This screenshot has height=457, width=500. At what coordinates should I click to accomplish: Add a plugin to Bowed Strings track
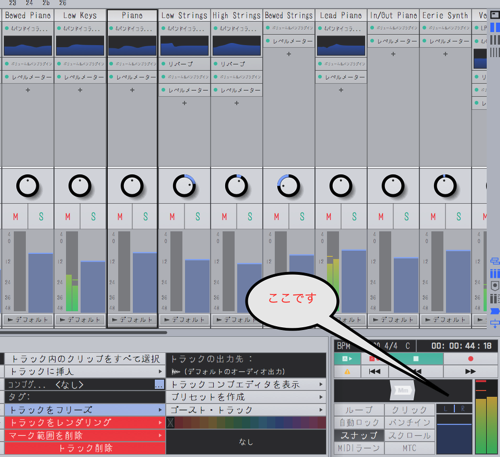289,54
